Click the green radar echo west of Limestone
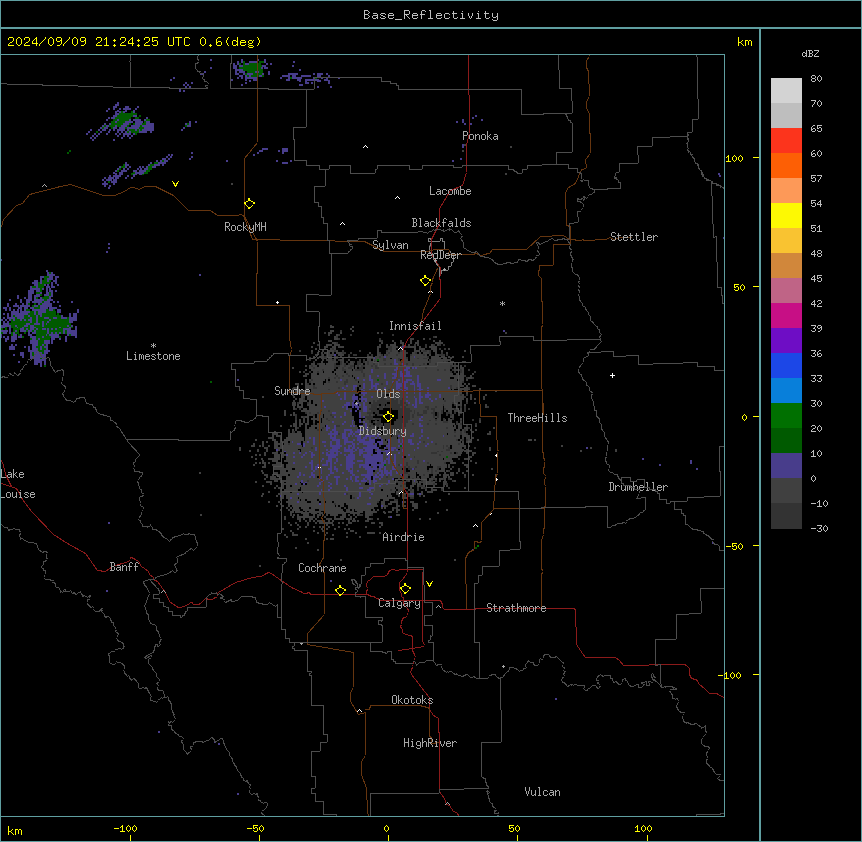The height and width of the screenshot is (842, 862). [x=41, y=320]
